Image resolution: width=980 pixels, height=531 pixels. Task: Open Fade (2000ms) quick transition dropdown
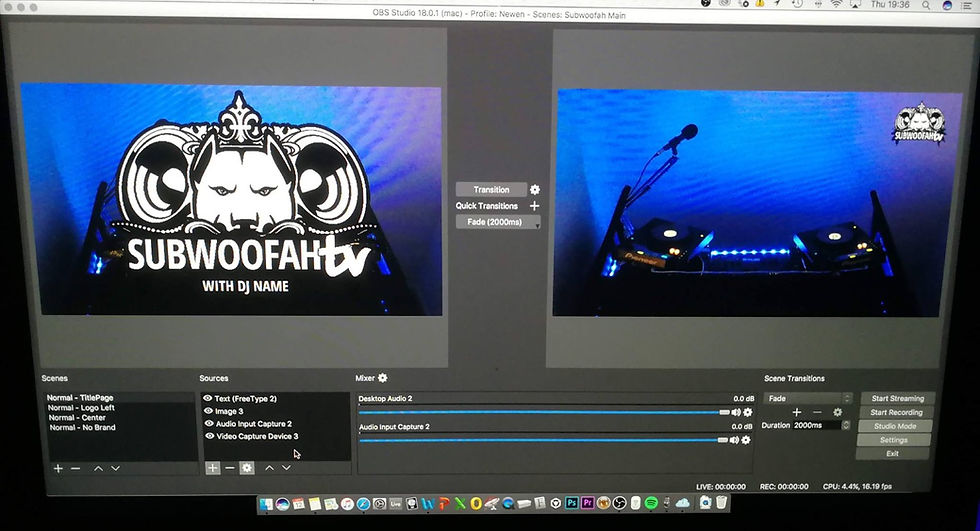(x=498, y=222)
